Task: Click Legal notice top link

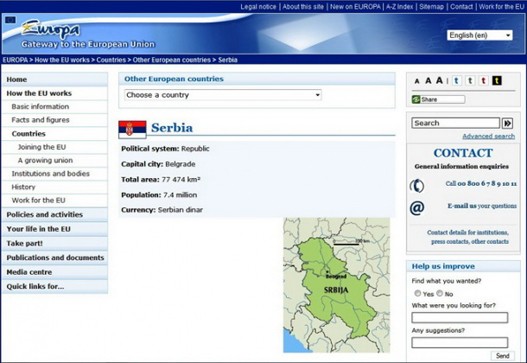Action: click(x=258, y=7)
